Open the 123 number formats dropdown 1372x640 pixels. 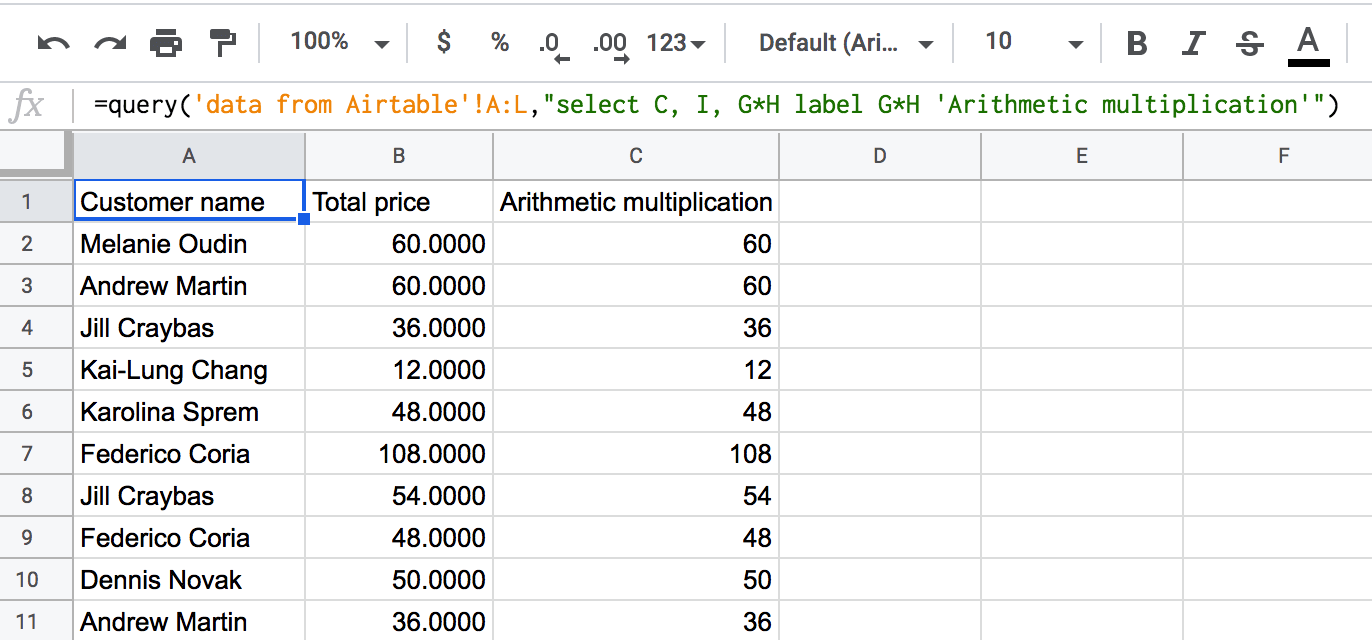676,43
